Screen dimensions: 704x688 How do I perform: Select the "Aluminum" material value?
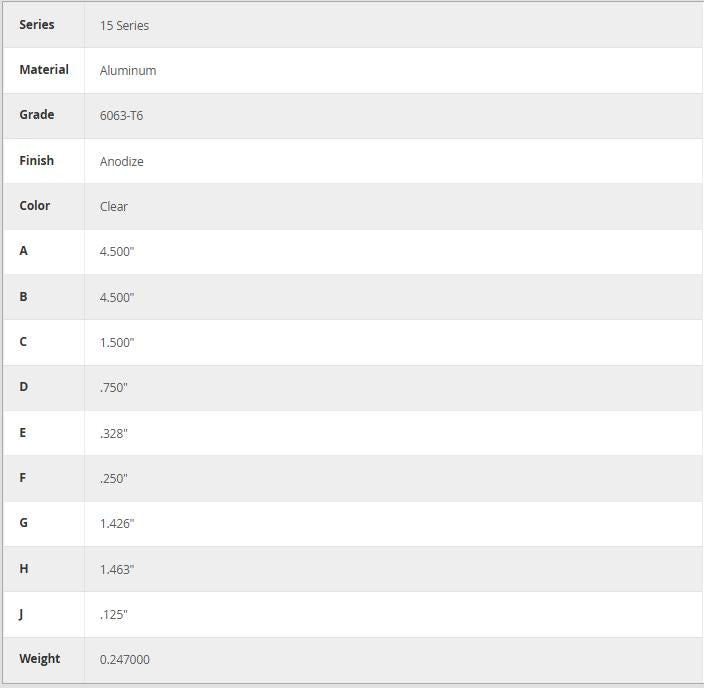pyautogui.click(x=128, y=71)
